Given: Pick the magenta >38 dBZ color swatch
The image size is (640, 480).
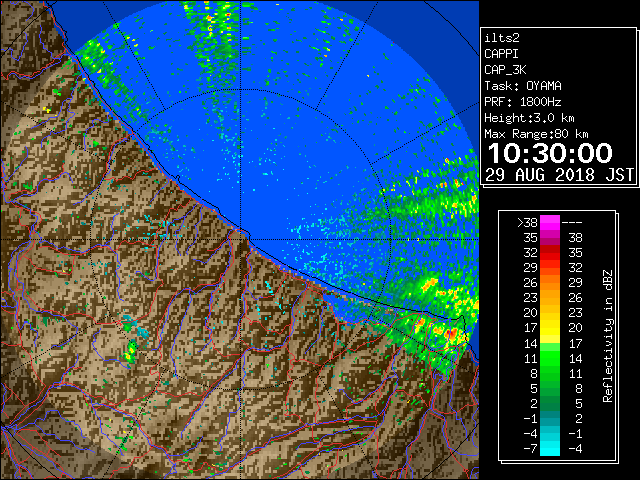Looking at the screenshot, I should [x=550, y=222].
